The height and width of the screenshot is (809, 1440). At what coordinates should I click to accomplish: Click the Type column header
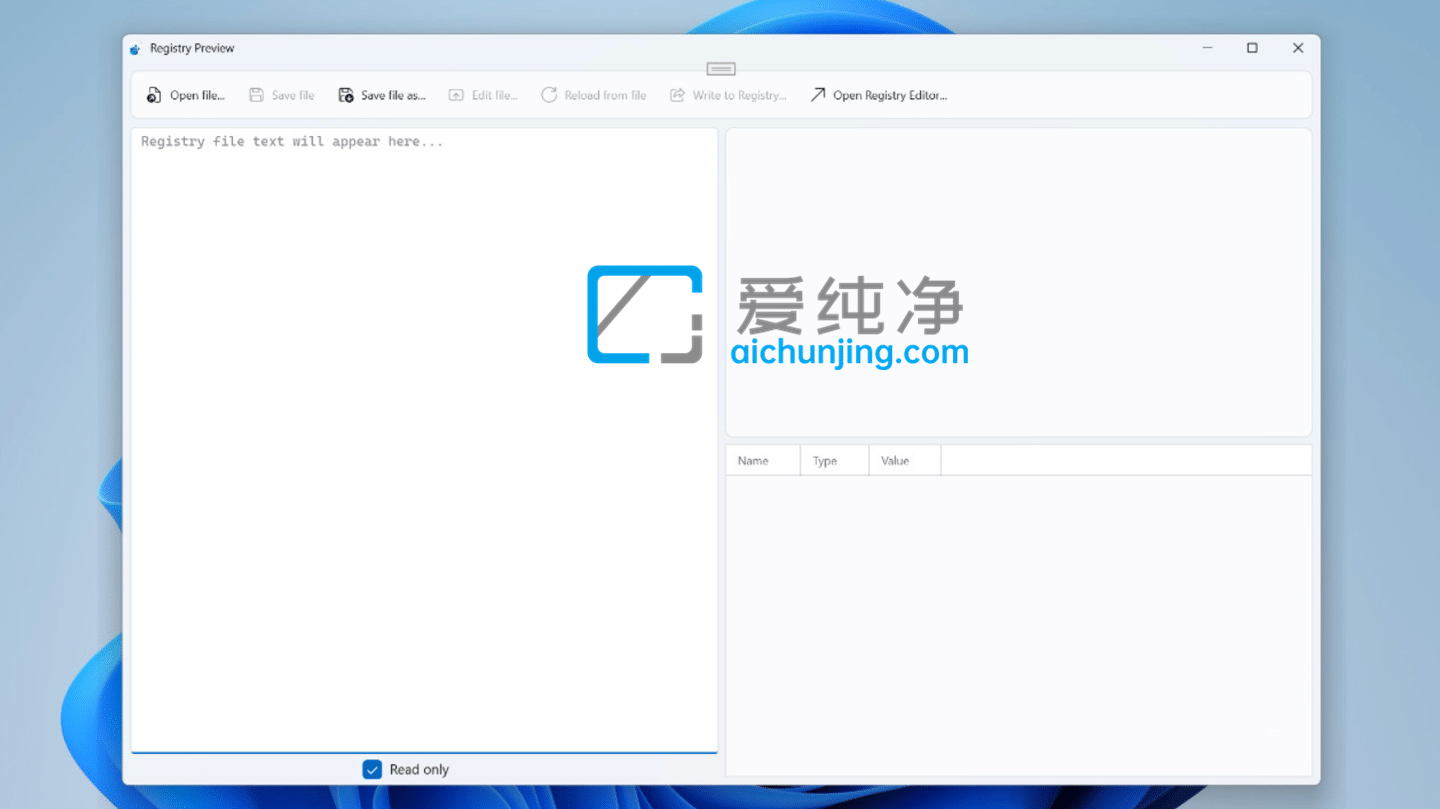tap(835, 461)
